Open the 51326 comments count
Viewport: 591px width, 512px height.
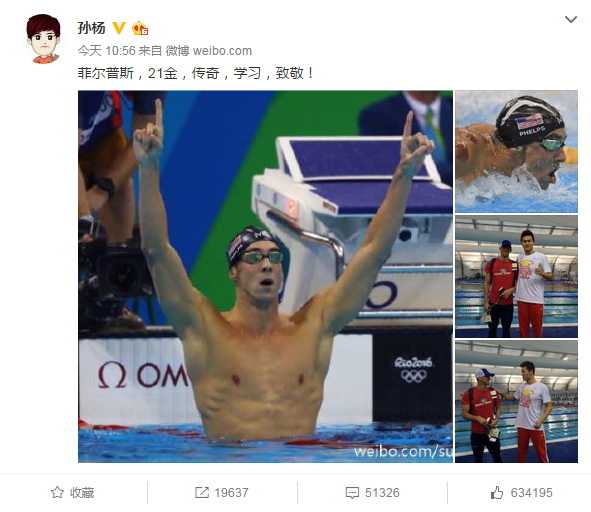(x=382, y=492)
